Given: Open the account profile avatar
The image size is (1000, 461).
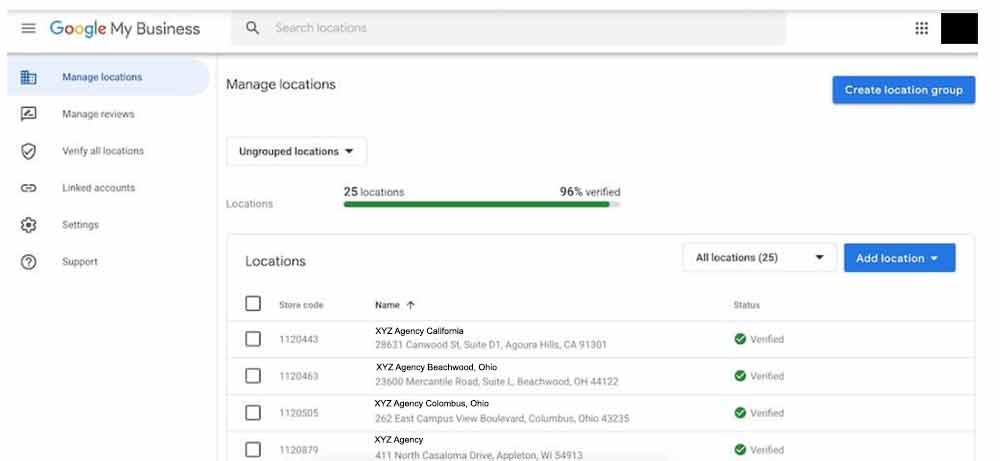Looking at the screenshot, I should point(959,29).
